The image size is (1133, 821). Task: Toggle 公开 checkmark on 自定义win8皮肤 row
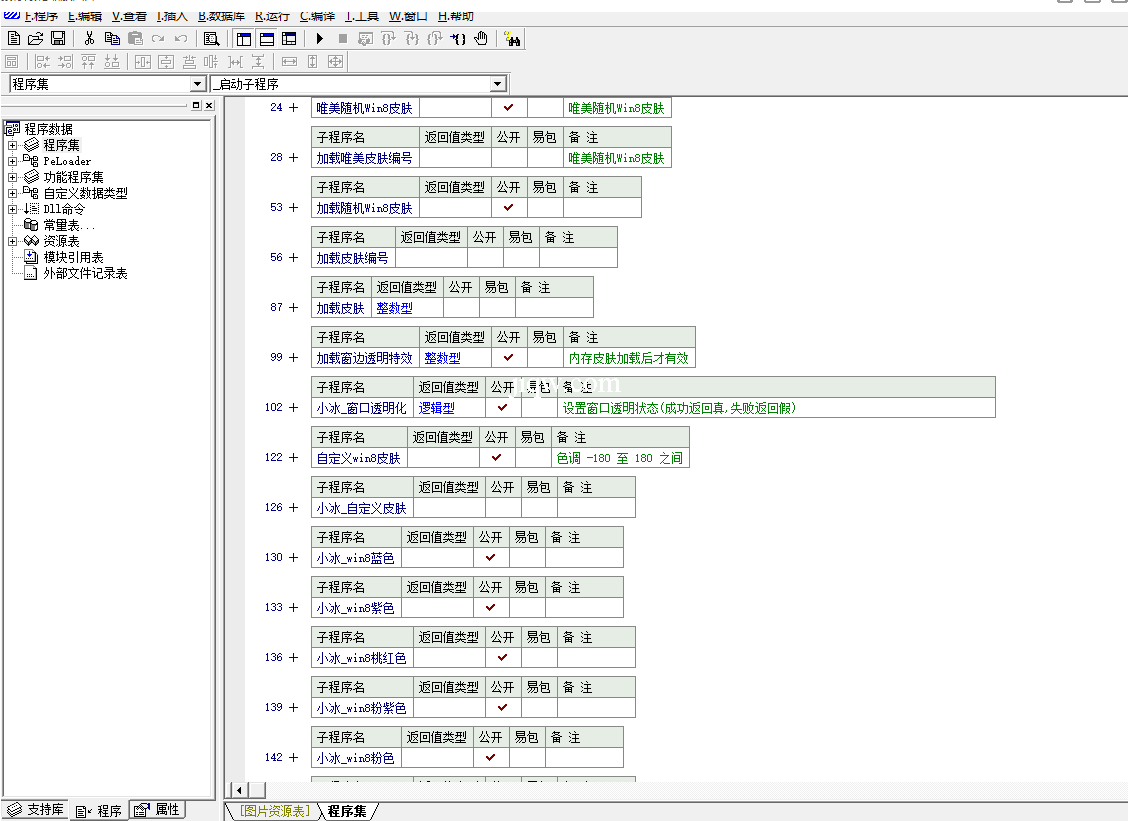(x=496, y=458)
